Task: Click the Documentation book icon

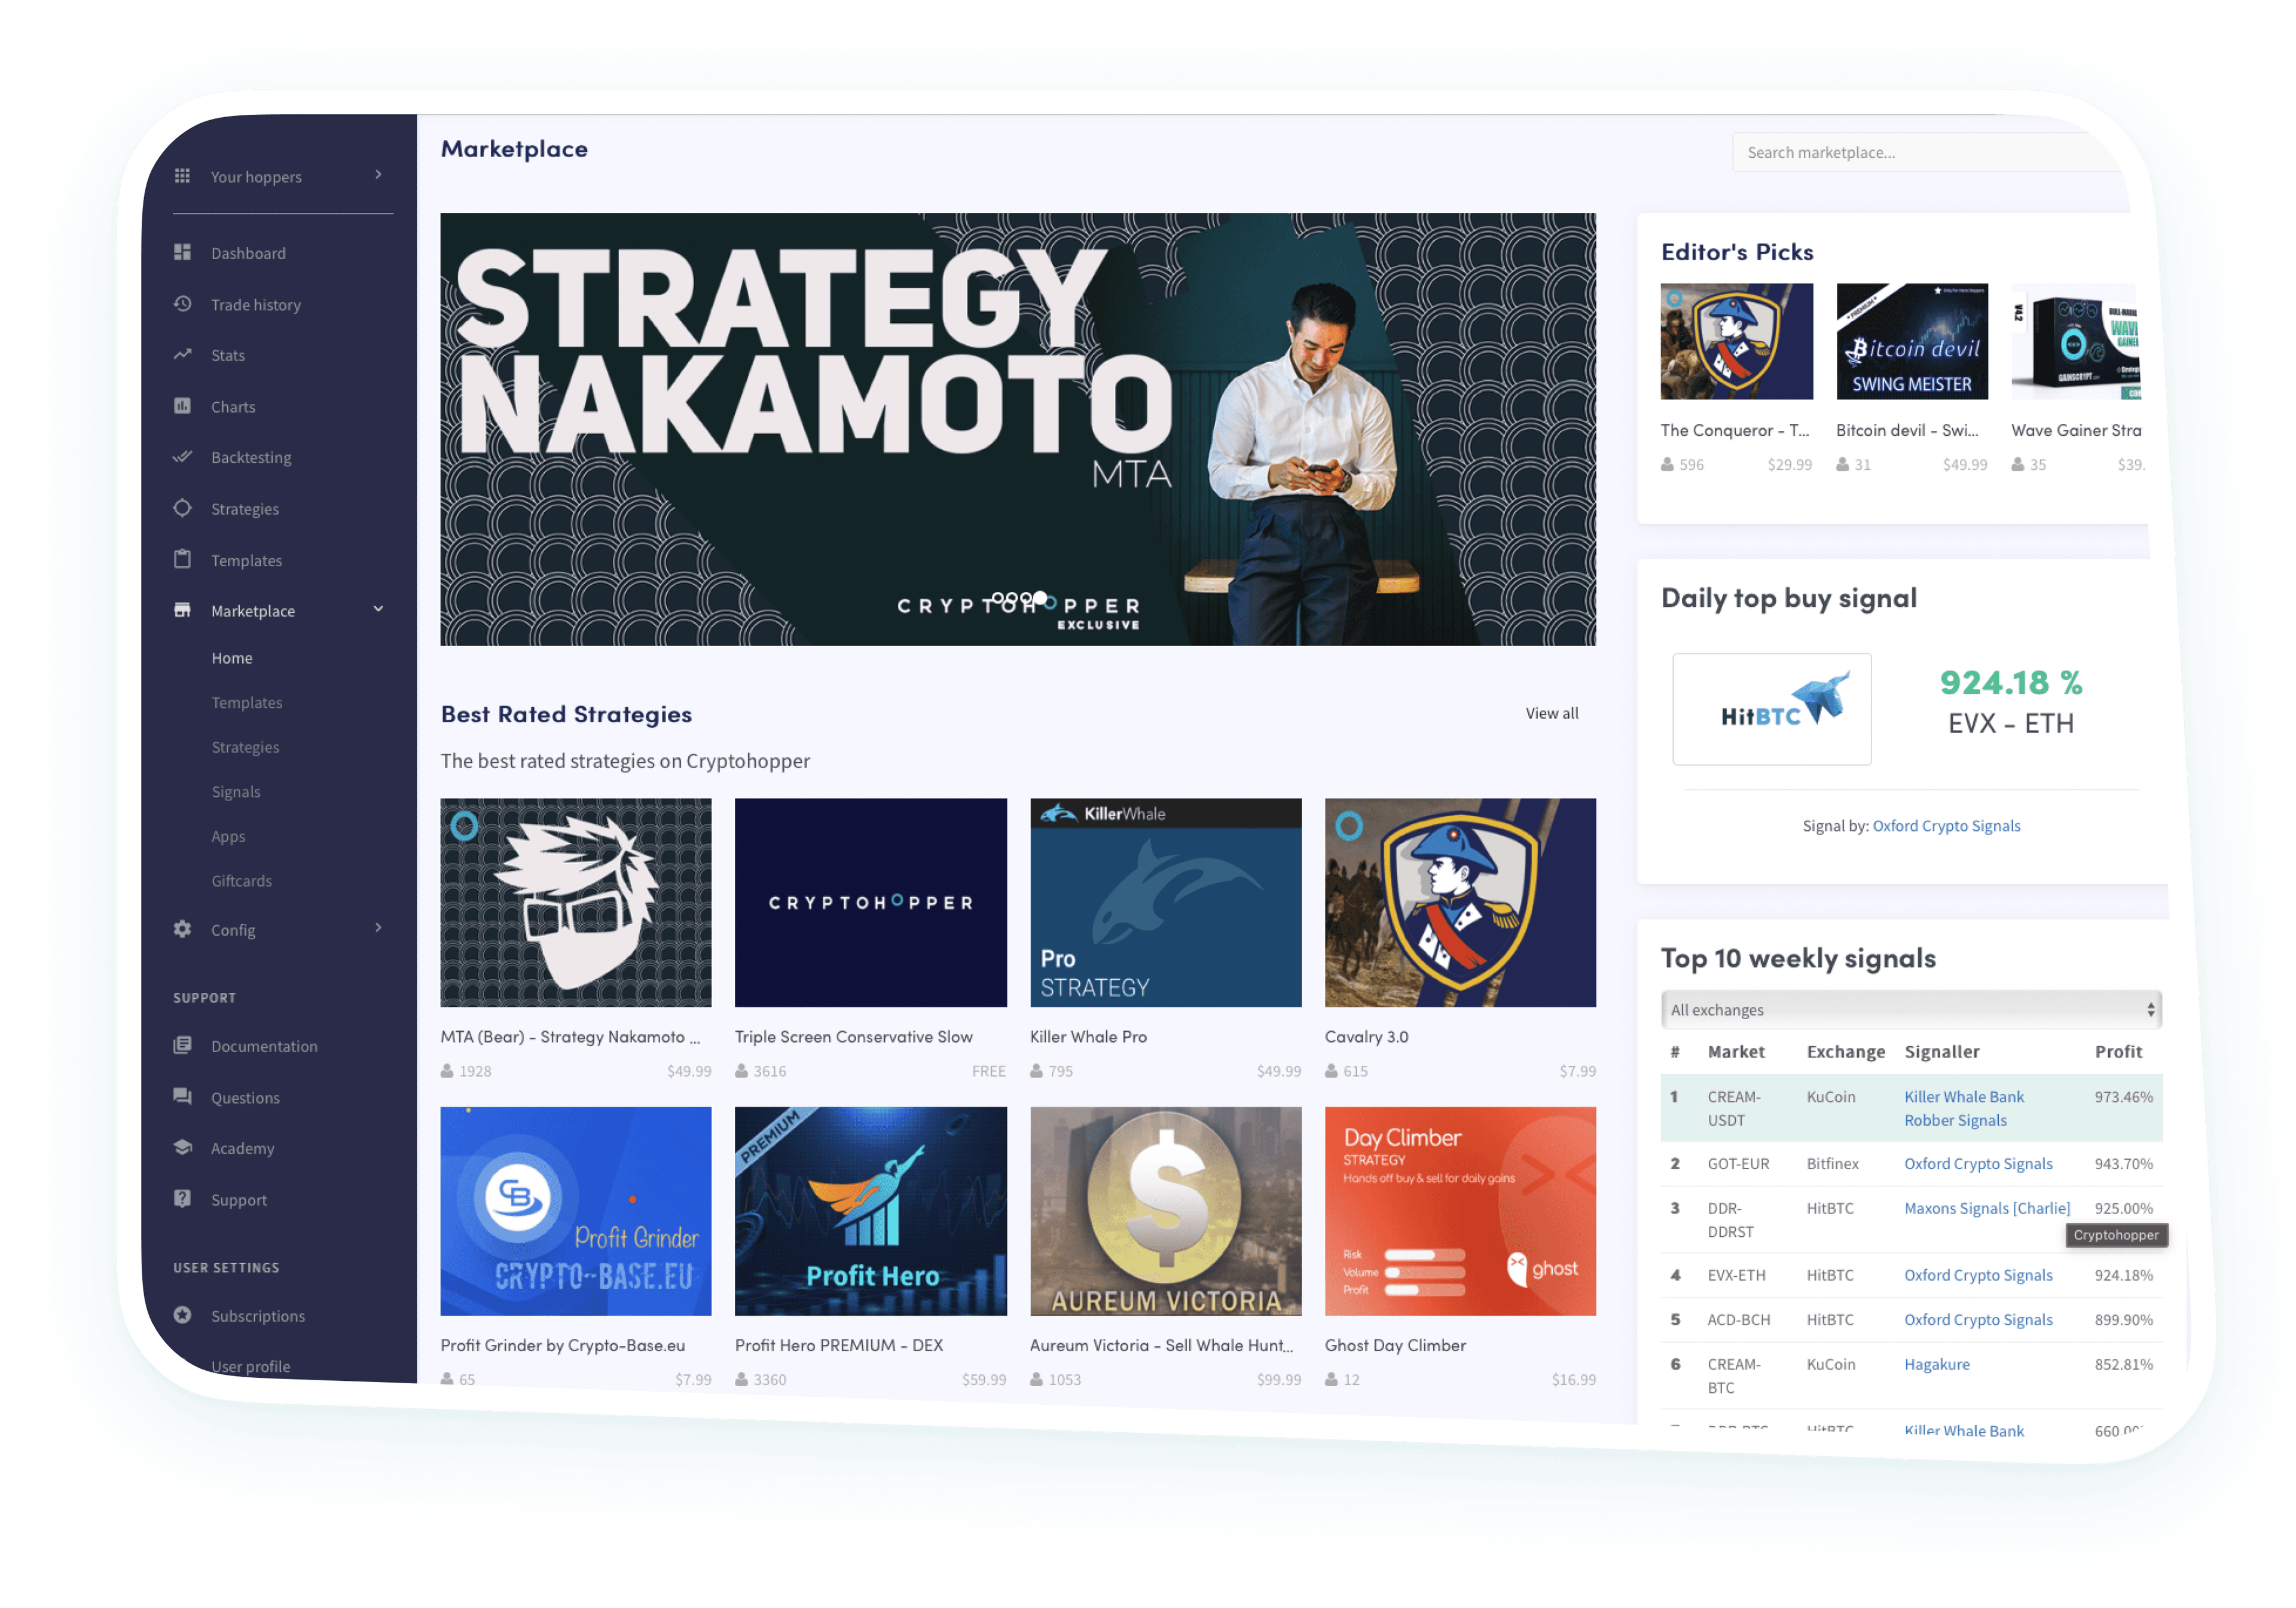Action: click(182, 1045)
